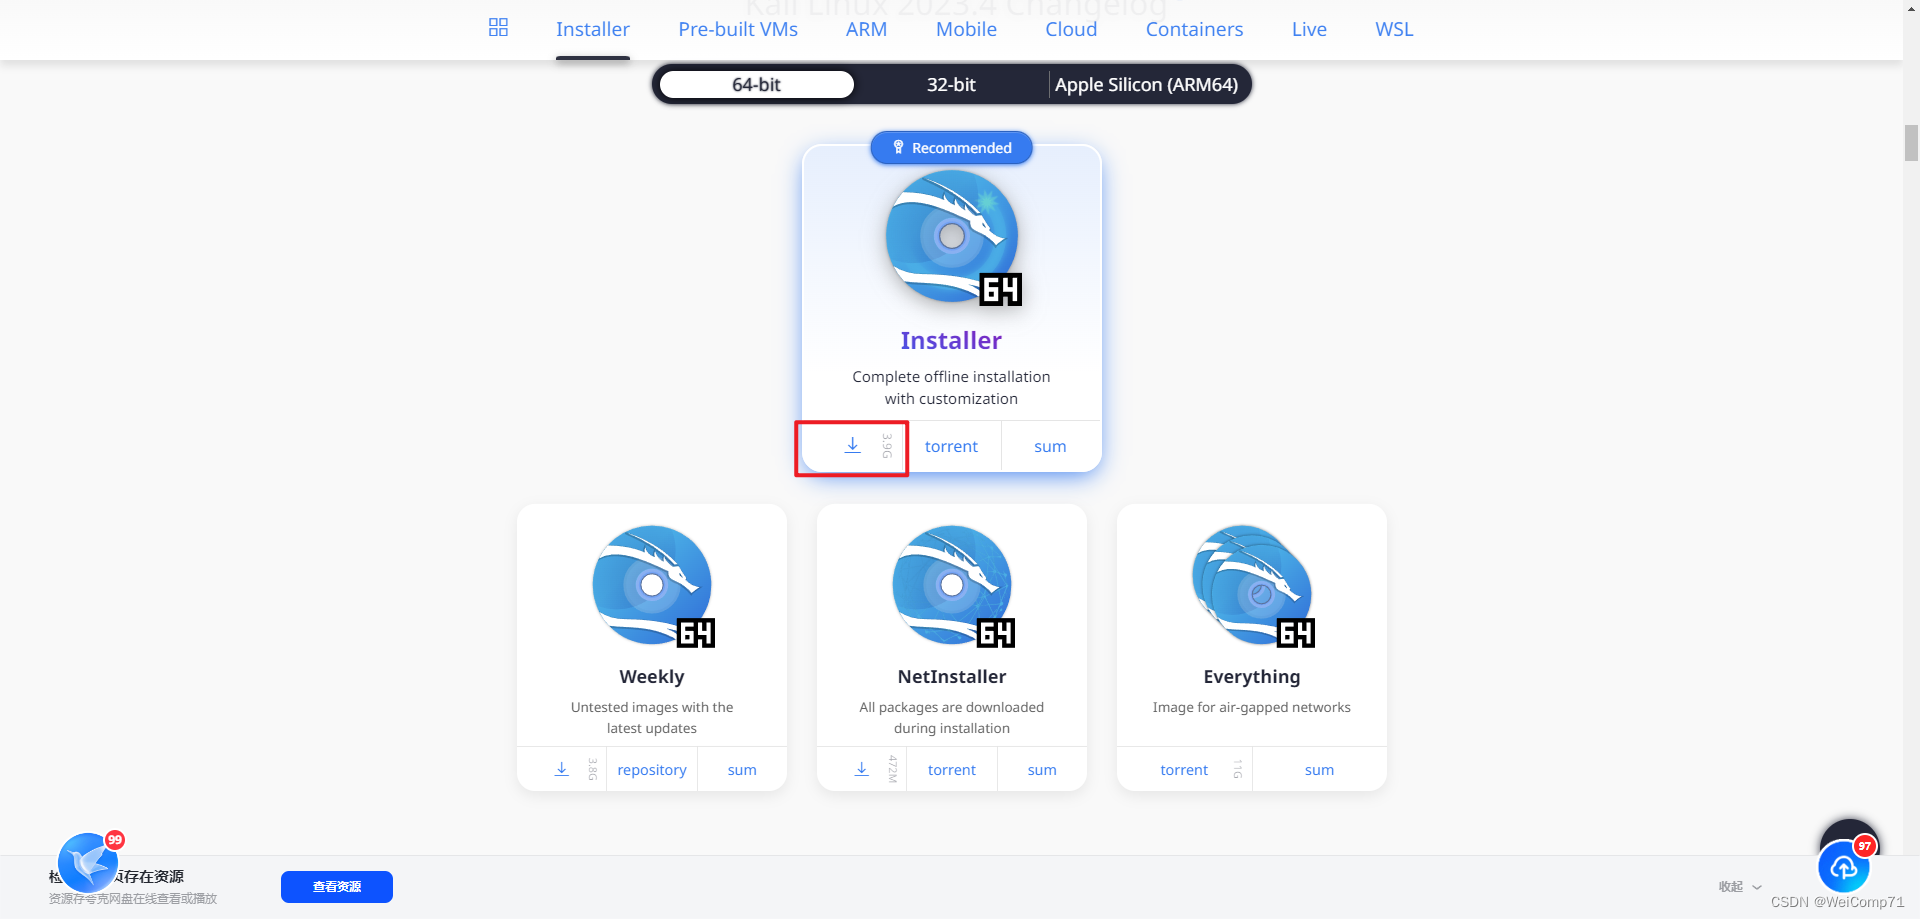Go to the ARM tab
The image size is (1920, 919).
(866, 29)
